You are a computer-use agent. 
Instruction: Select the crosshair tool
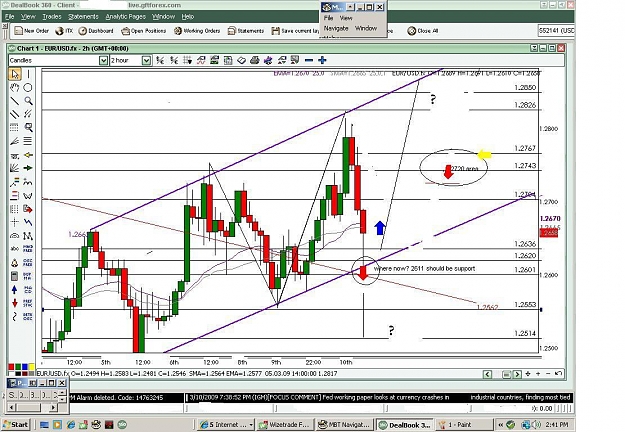point(15,222)
